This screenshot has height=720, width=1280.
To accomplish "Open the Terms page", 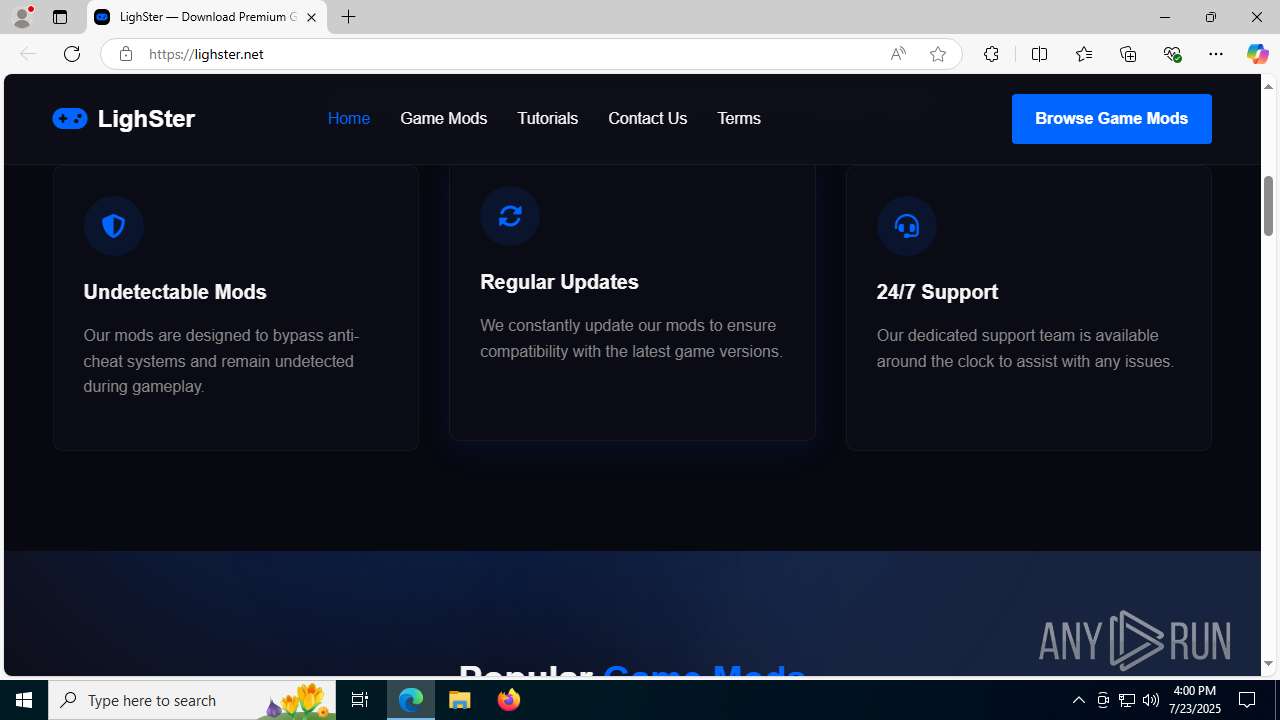I will pyautogui.click(x=739, y=118).
